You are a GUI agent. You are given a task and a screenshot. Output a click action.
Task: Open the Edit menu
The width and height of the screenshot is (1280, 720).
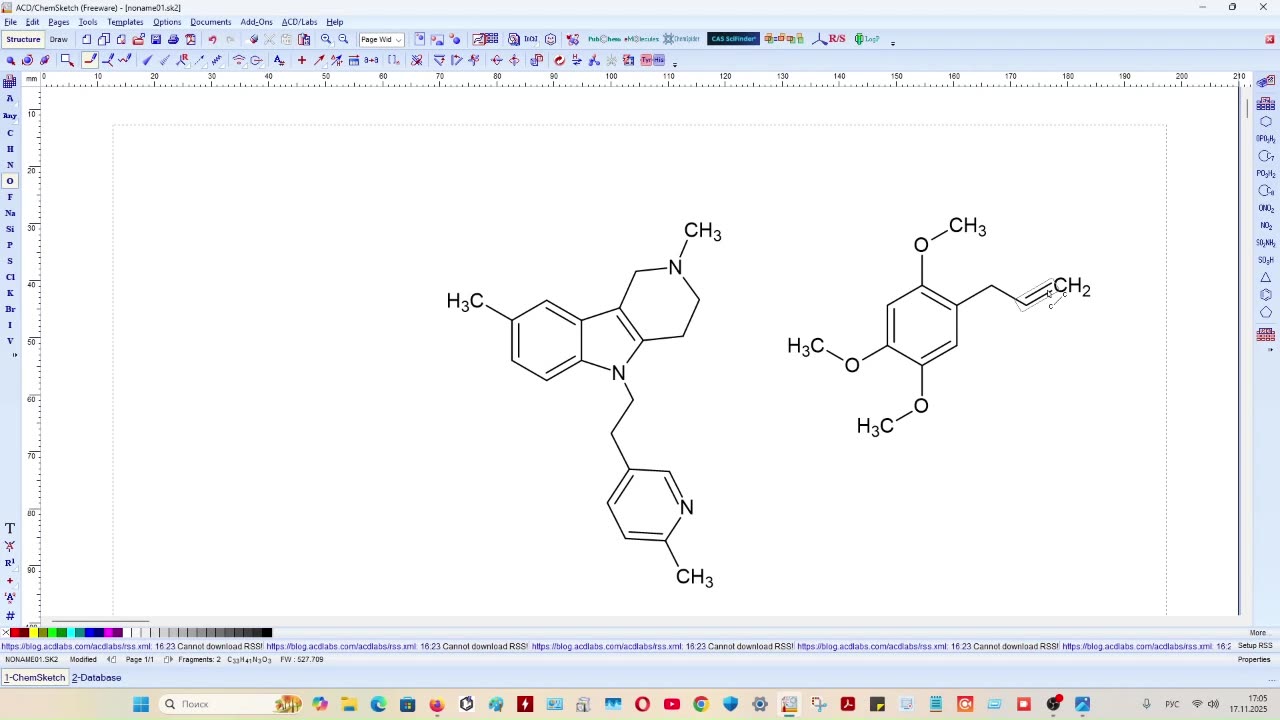pos(32,22)
